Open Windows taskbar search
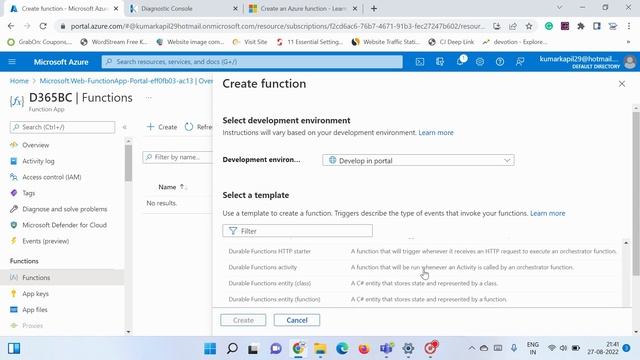This screenshot has height=360, width=640. [x=232, y=349]
